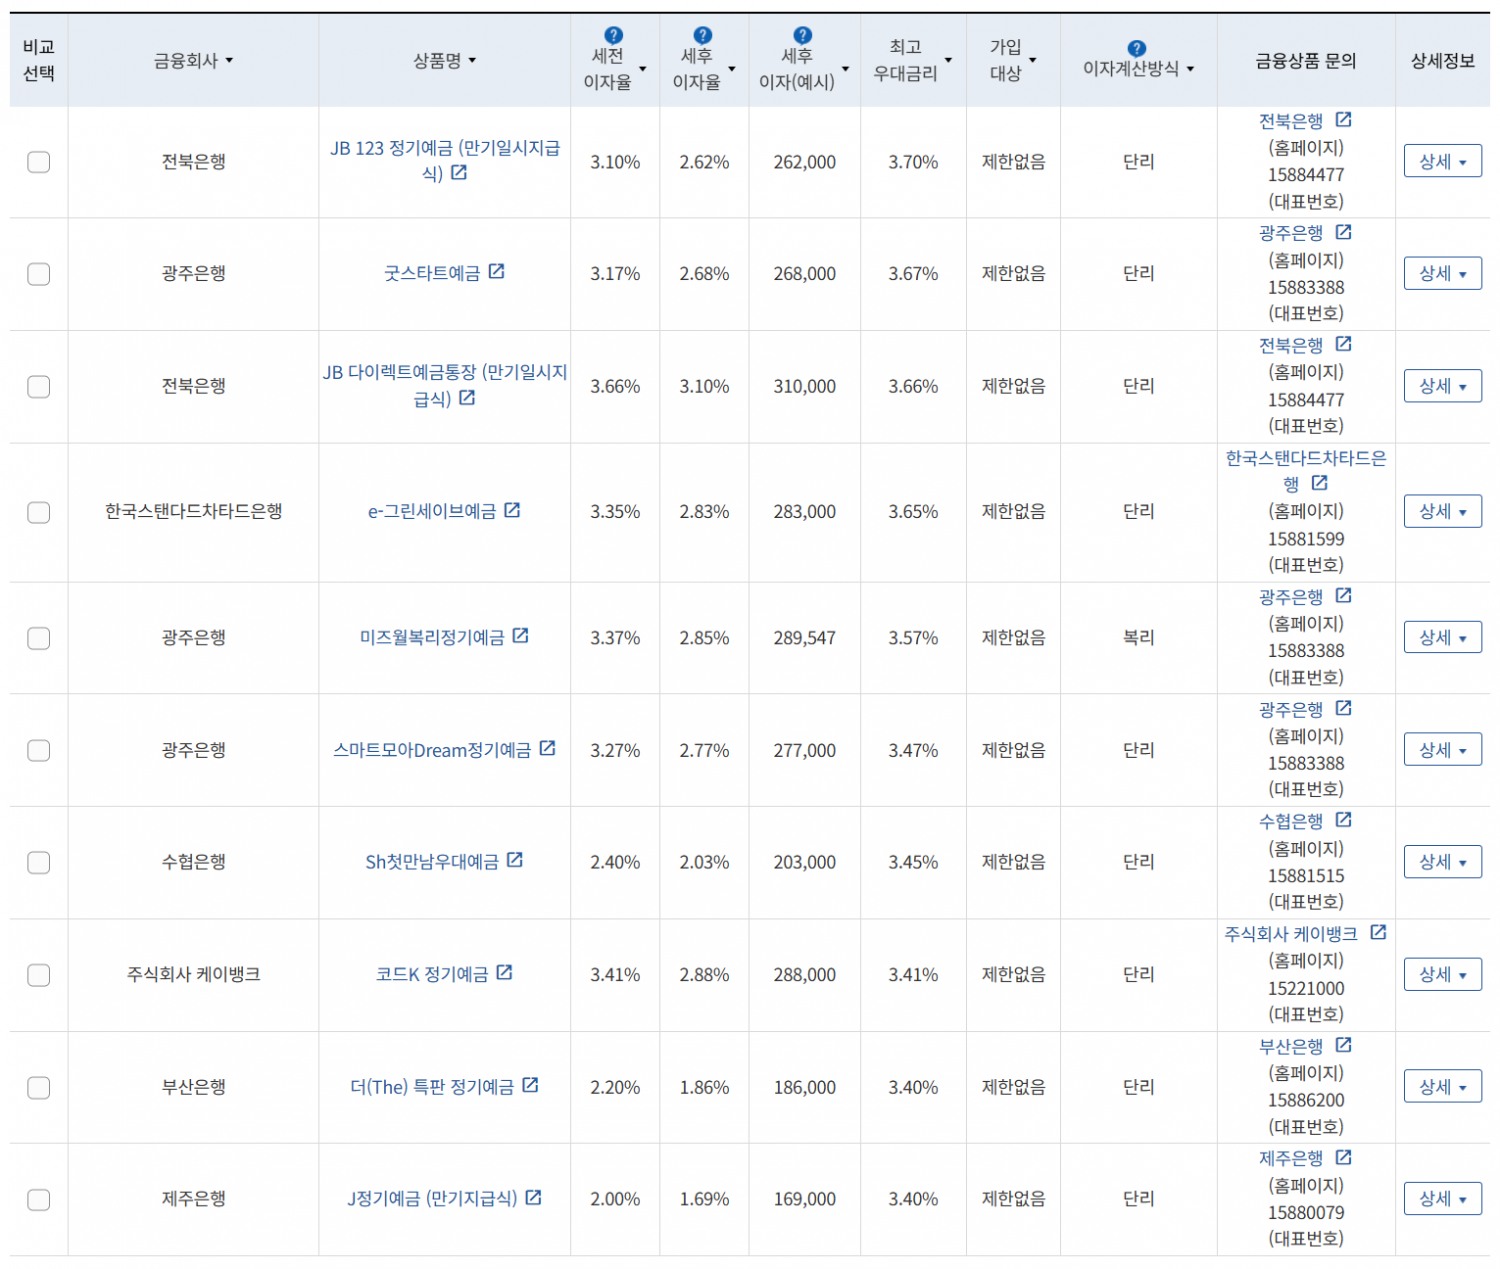Image resolution: width=1500 pixels, height=1269 pixels.
Task: Check compare box for e-그린세이브예금
Action: [x=39, y=512]
